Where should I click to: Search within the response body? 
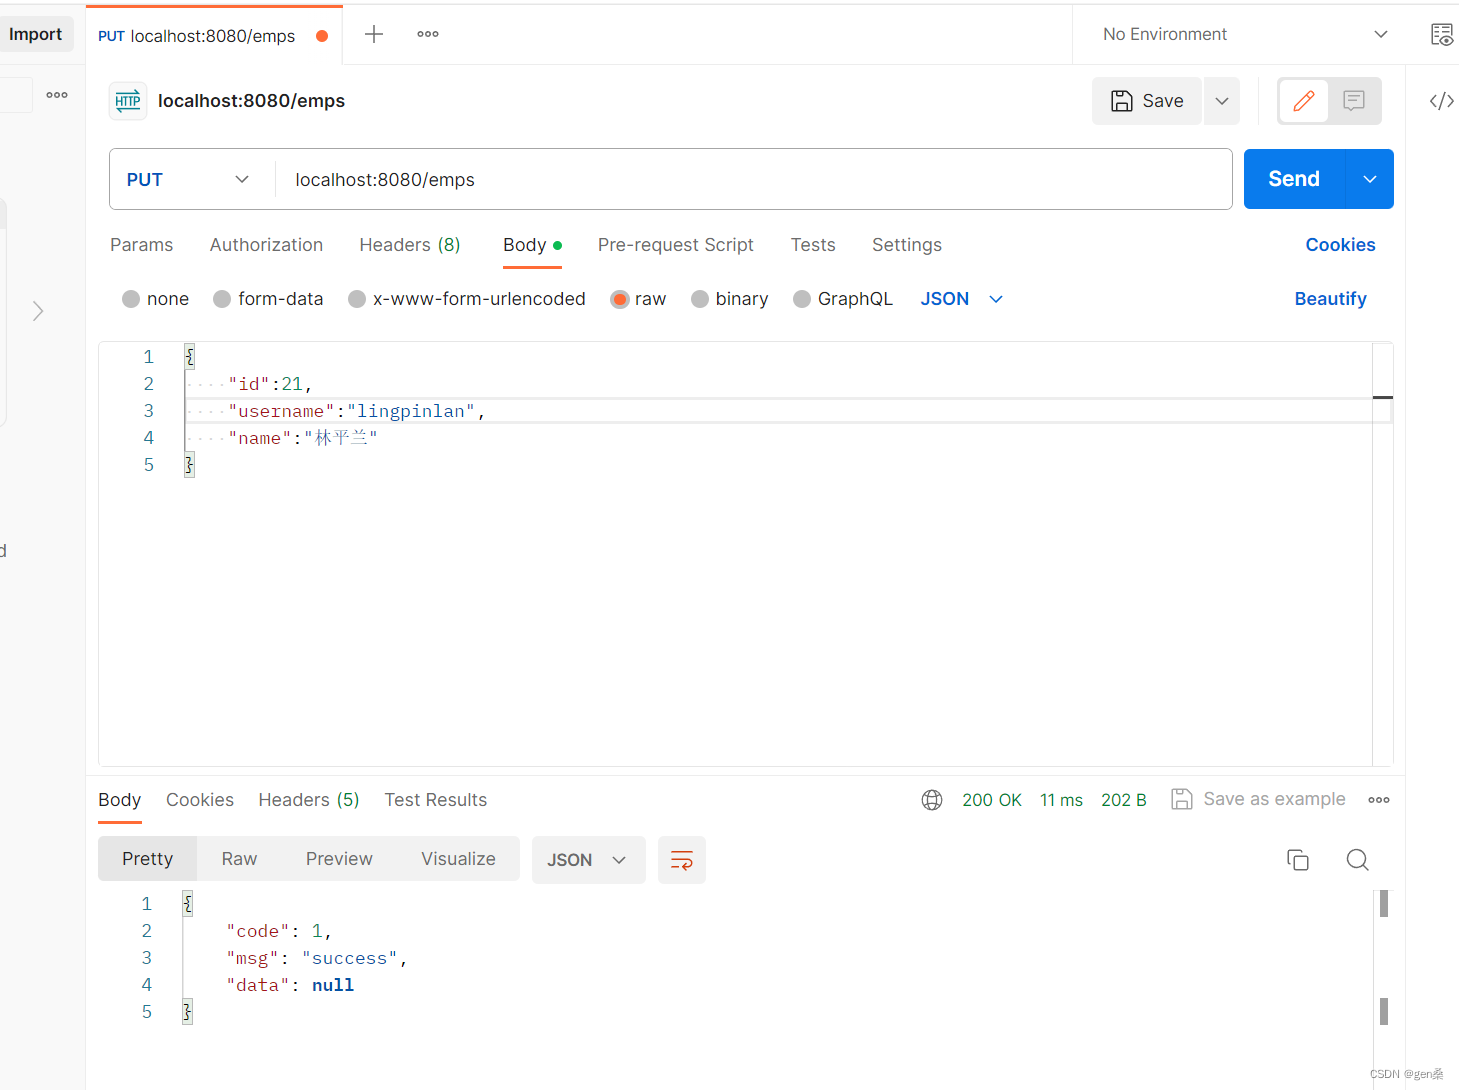pos(1357,860)
